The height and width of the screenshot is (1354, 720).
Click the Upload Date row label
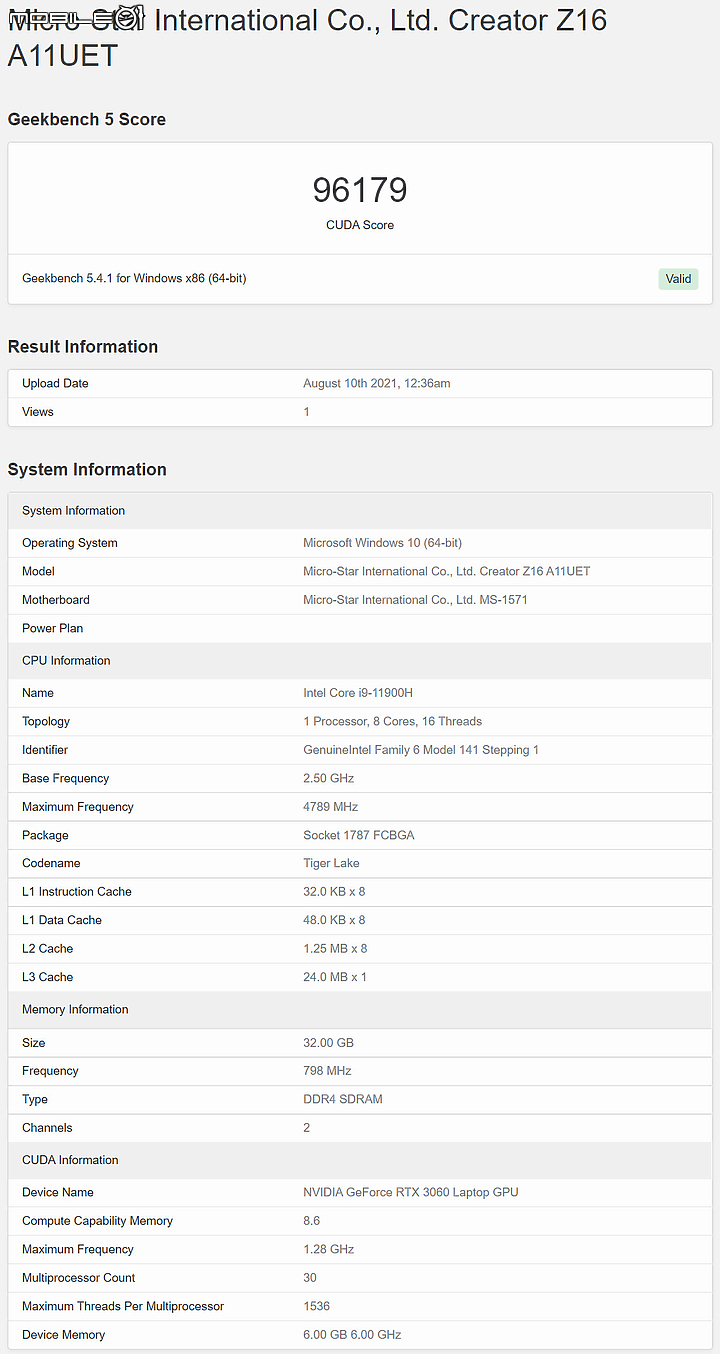(55, 383)
